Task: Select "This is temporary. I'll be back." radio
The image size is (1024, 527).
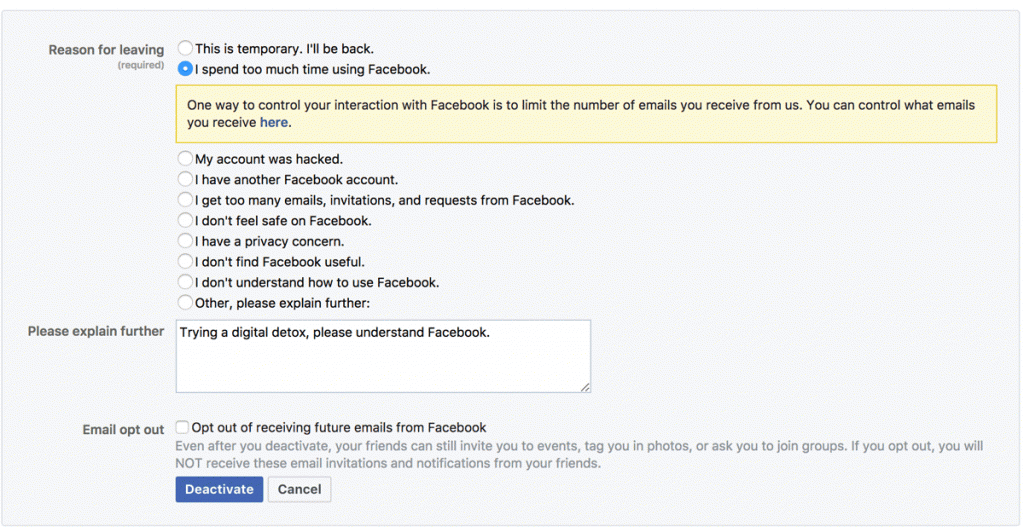Action: 185,48
